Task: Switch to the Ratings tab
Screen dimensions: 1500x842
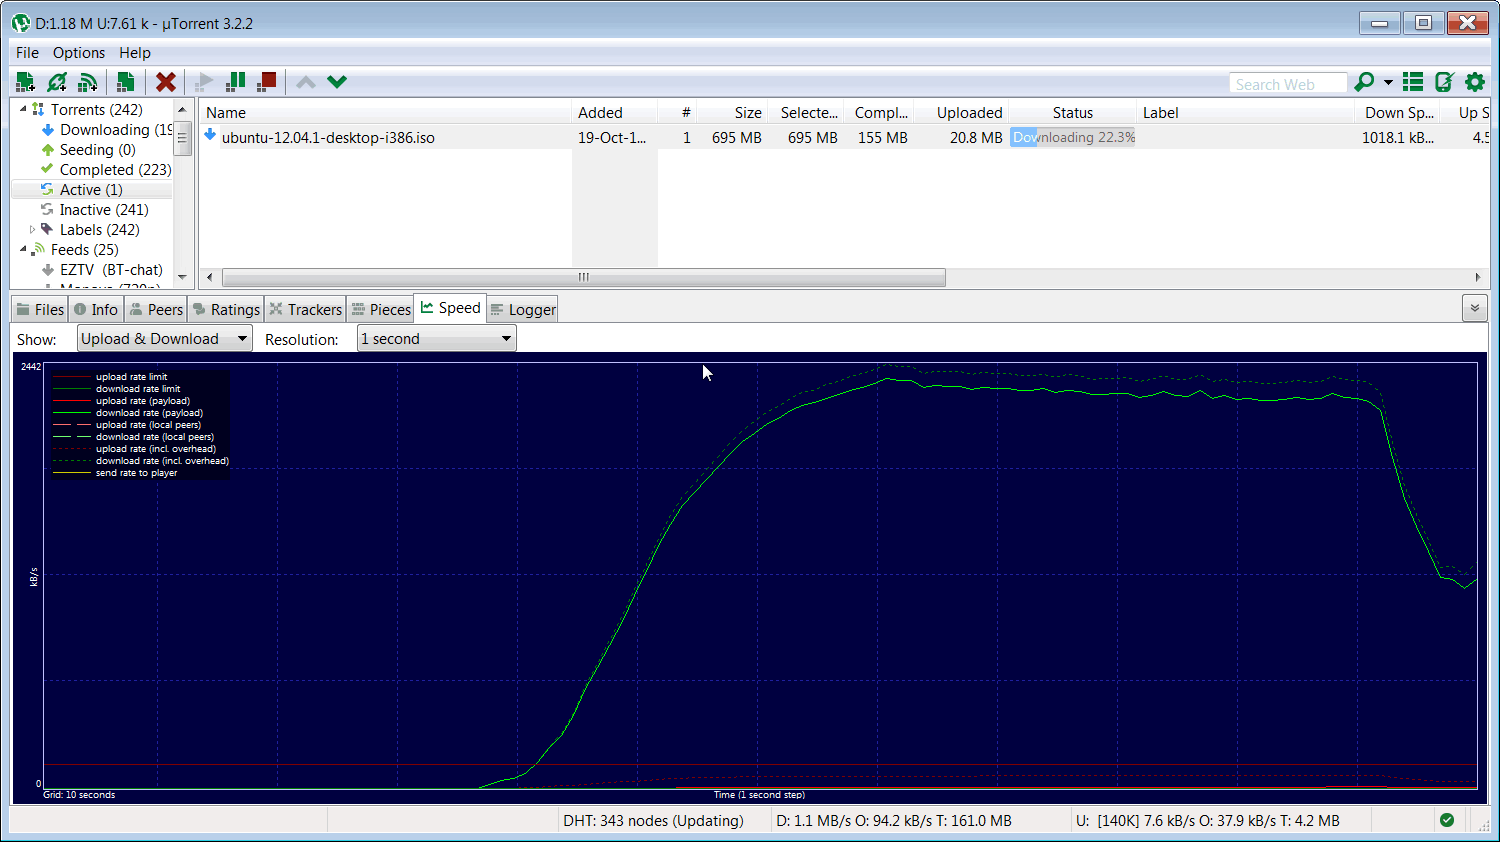Action: tap(226, 310)
